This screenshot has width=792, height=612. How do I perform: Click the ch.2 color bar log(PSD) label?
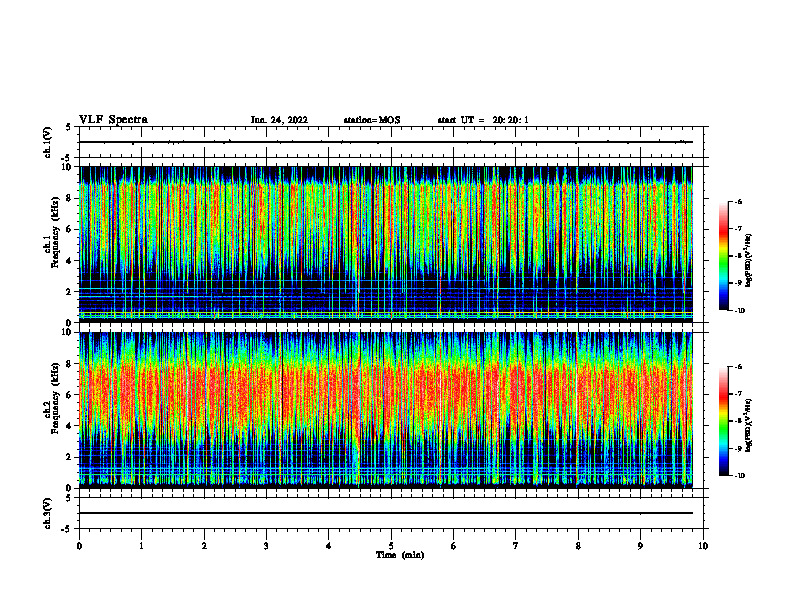(x=748, y=426)
